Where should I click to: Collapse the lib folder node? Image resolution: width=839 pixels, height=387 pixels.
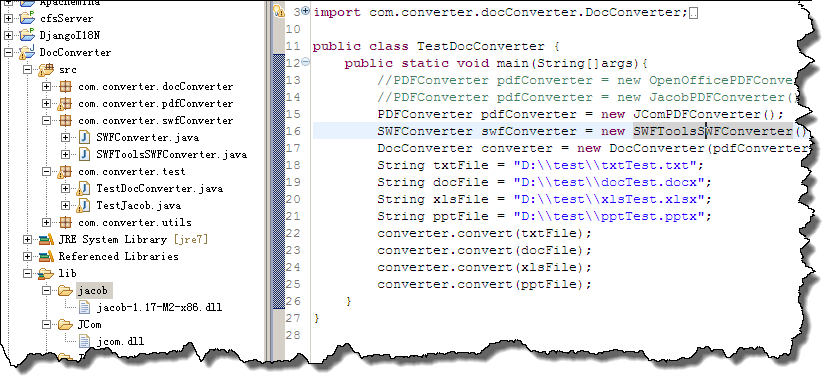pos(27,274)
